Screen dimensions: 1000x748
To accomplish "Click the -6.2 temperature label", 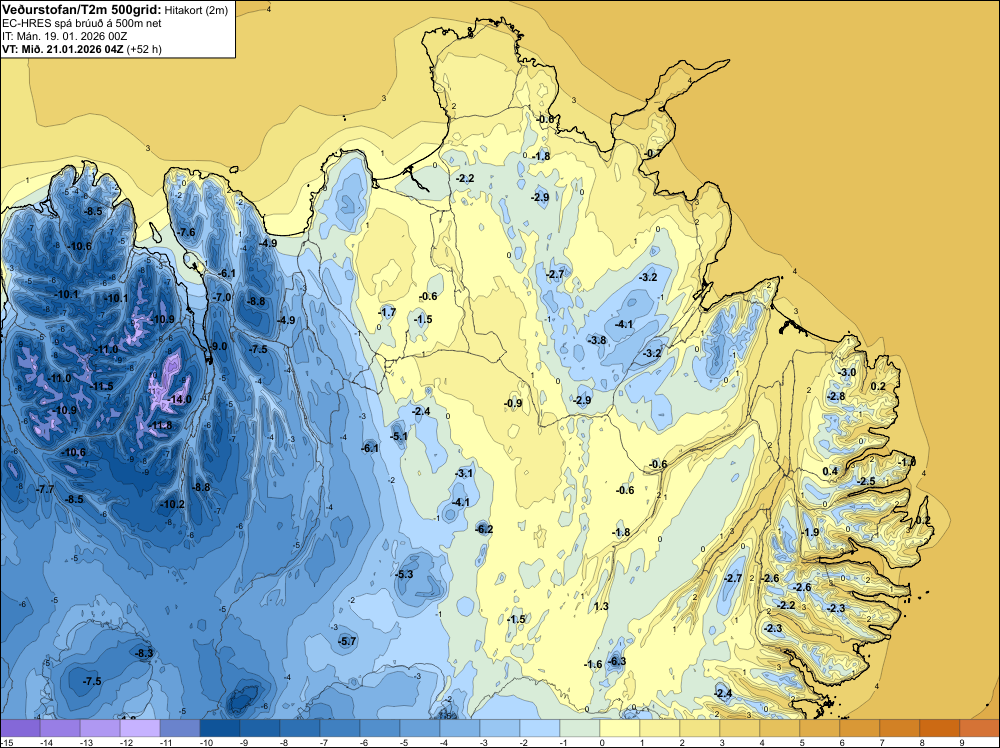I will click(485, 529).
